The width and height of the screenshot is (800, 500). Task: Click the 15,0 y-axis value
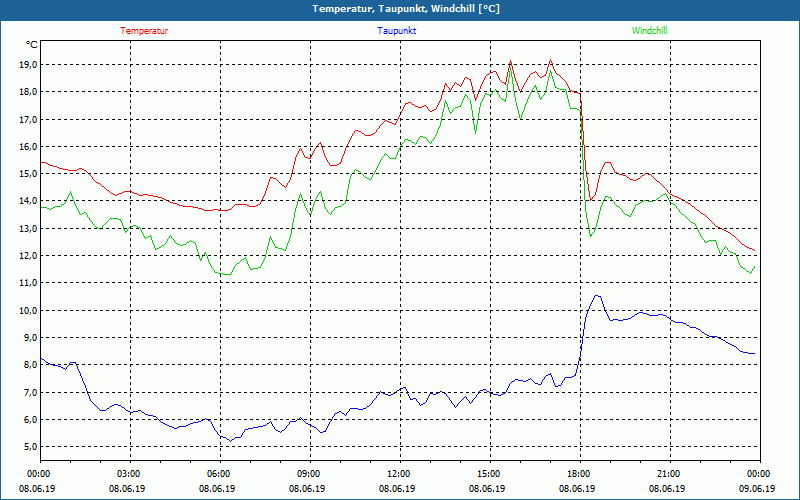(29, 173)
